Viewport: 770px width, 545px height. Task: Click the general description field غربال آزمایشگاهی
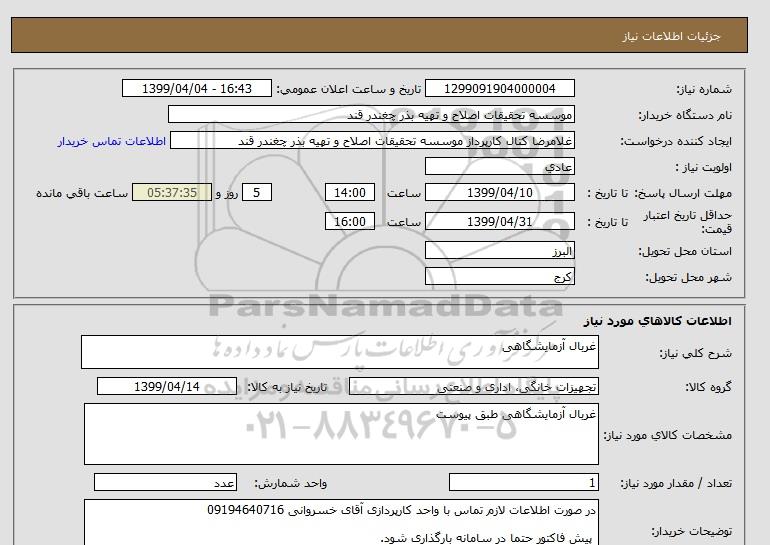pyautogui.click(x=340, y=352)
